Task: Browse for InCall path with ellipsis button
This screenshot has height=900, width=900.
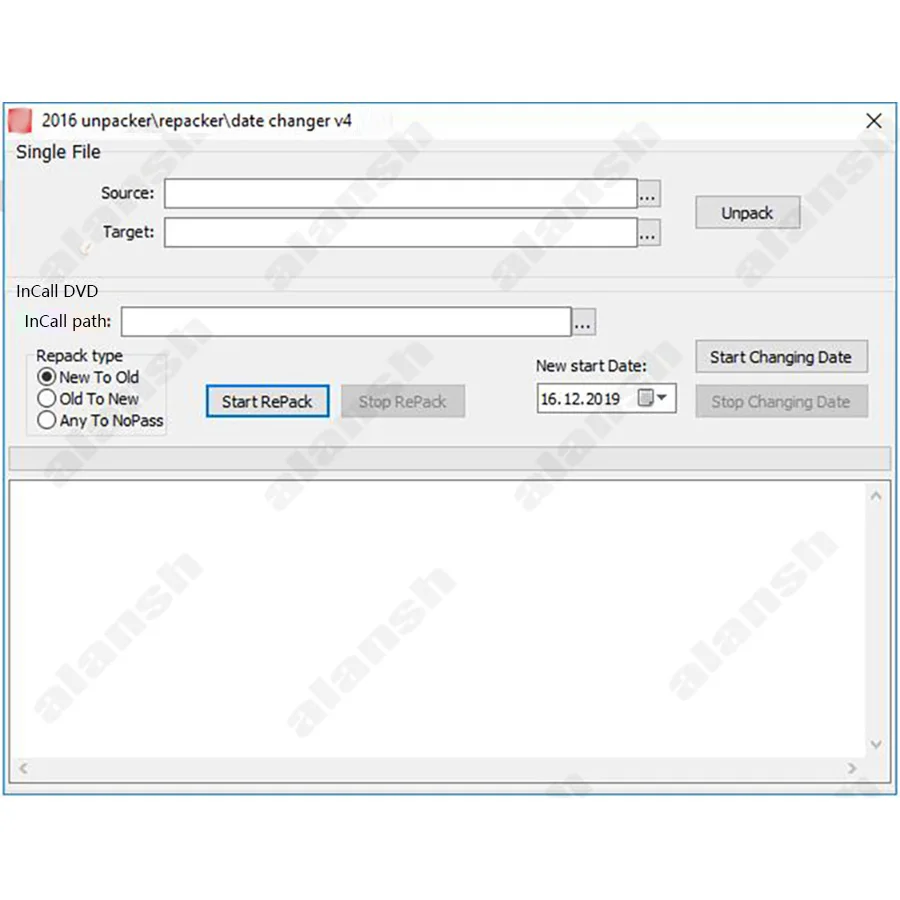Action: point(583,322)
